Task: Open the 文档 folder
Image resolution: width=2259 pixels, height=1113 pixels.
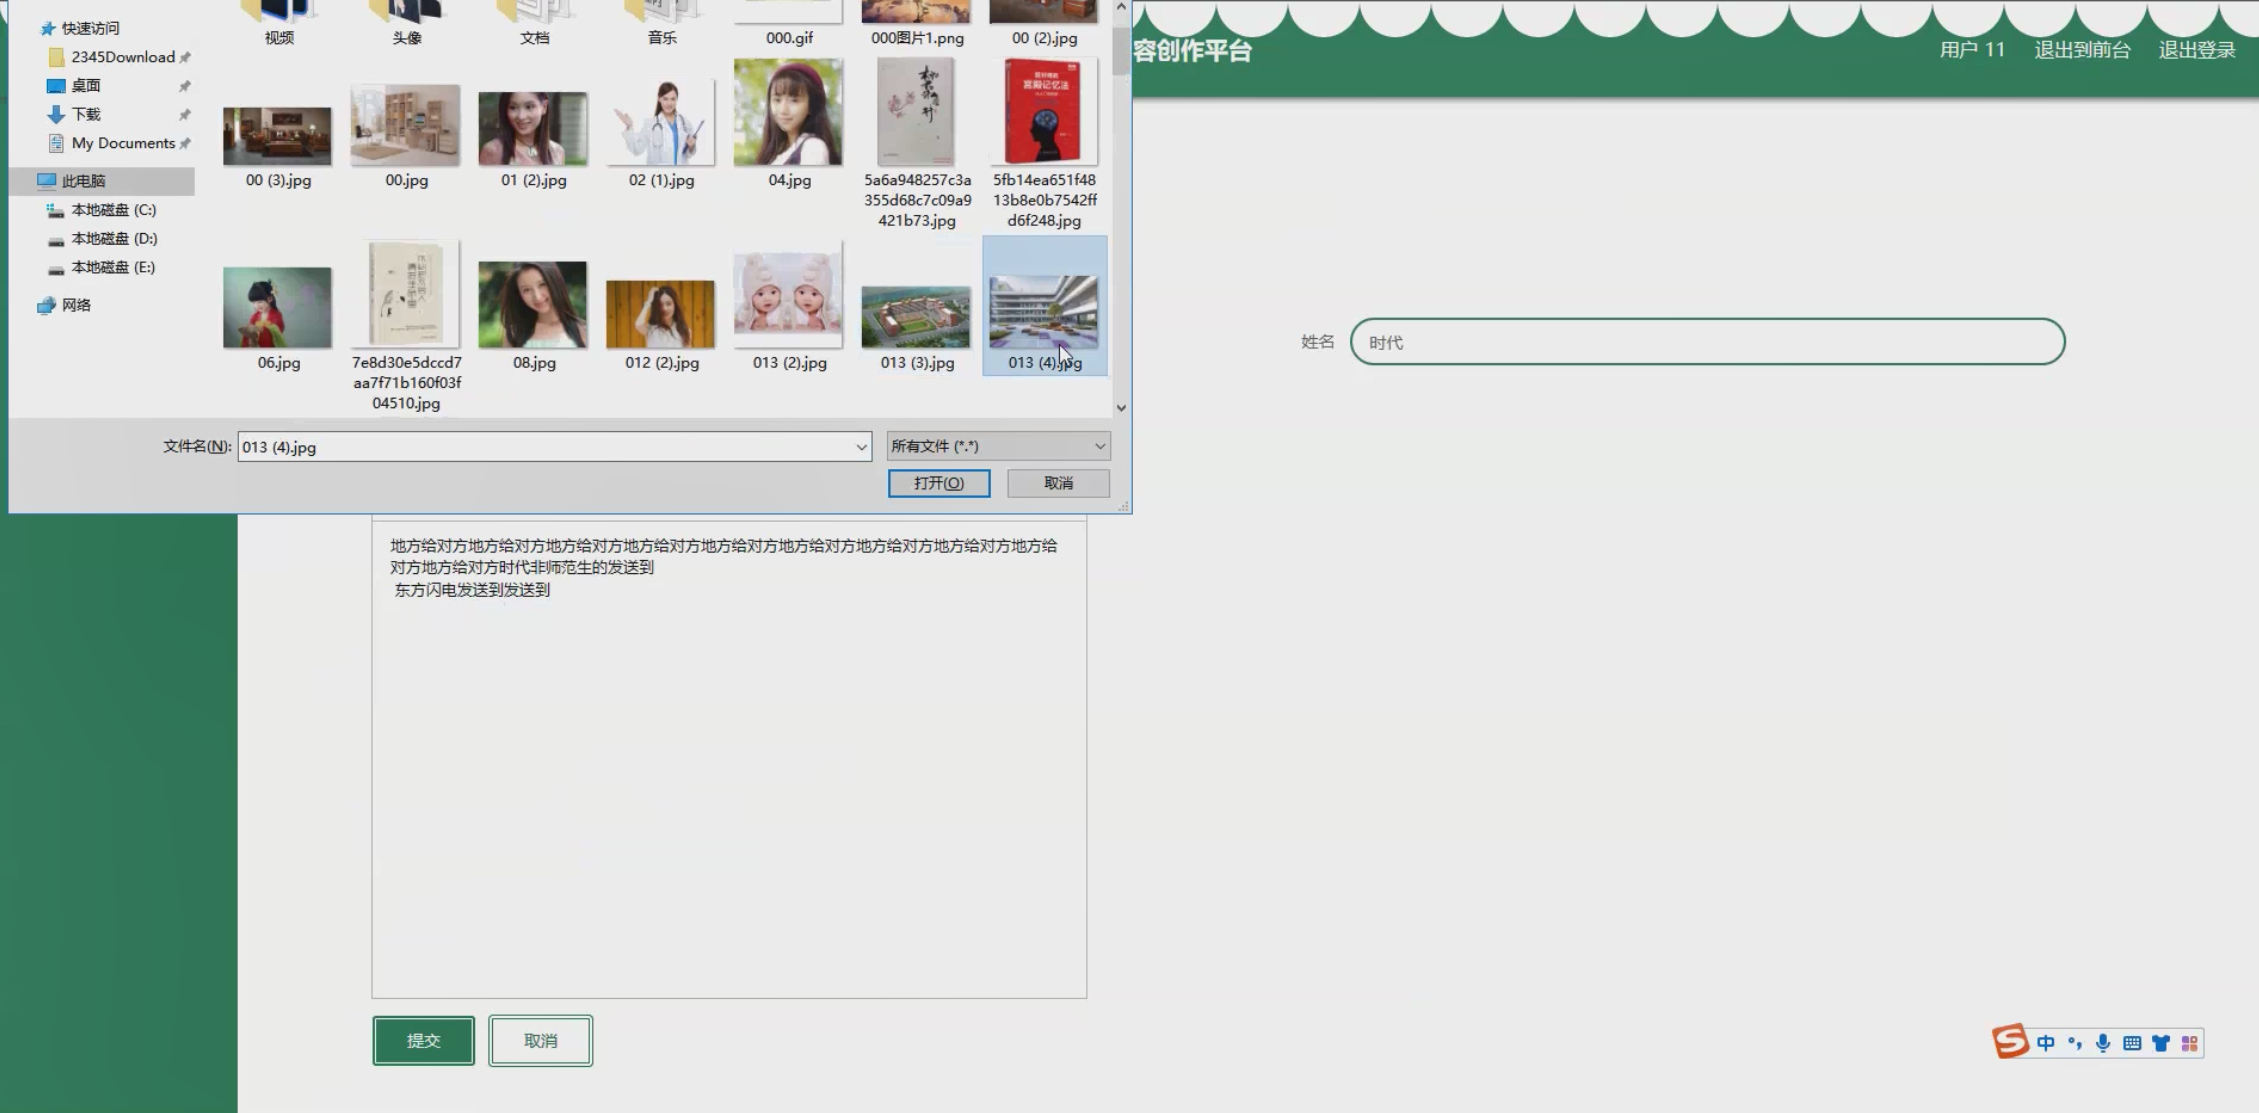Action: (534, 24)
